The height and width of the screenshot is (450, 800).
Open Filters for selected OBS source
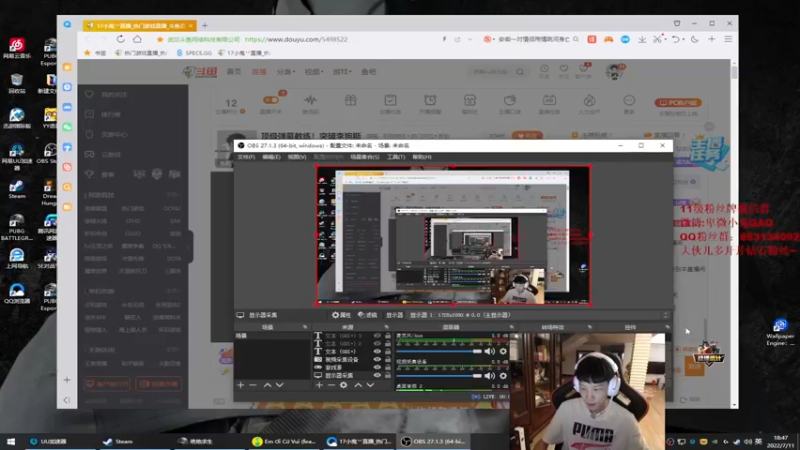[367, 315]
